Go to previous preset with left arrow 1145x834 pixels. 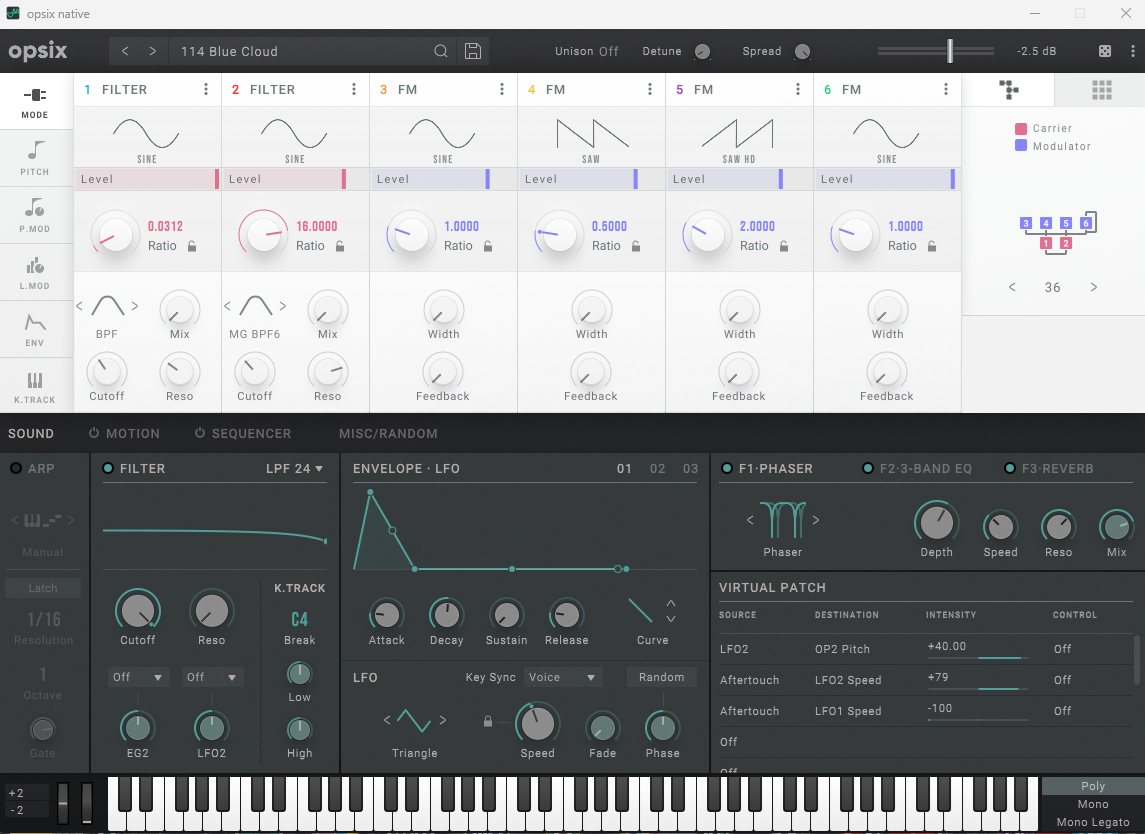[x=125, y=51]
